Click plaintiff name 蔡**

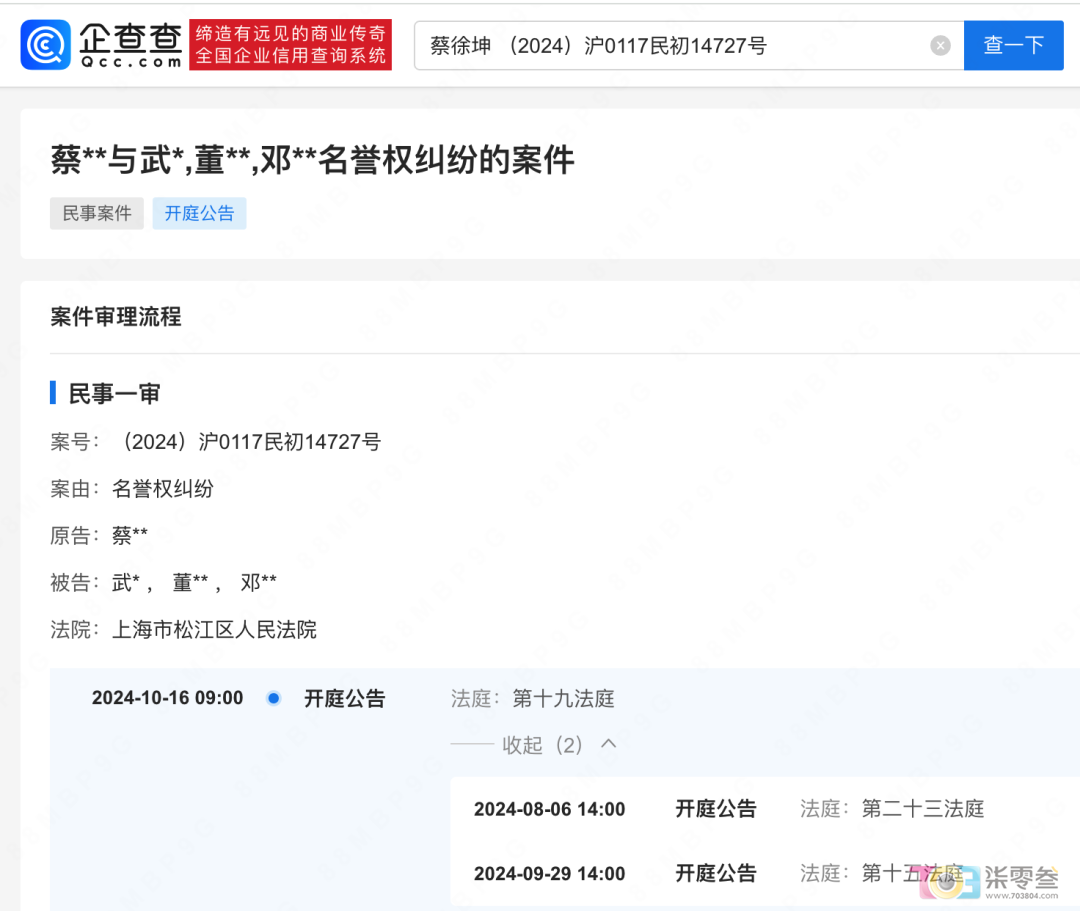click(x=129, y=535)
